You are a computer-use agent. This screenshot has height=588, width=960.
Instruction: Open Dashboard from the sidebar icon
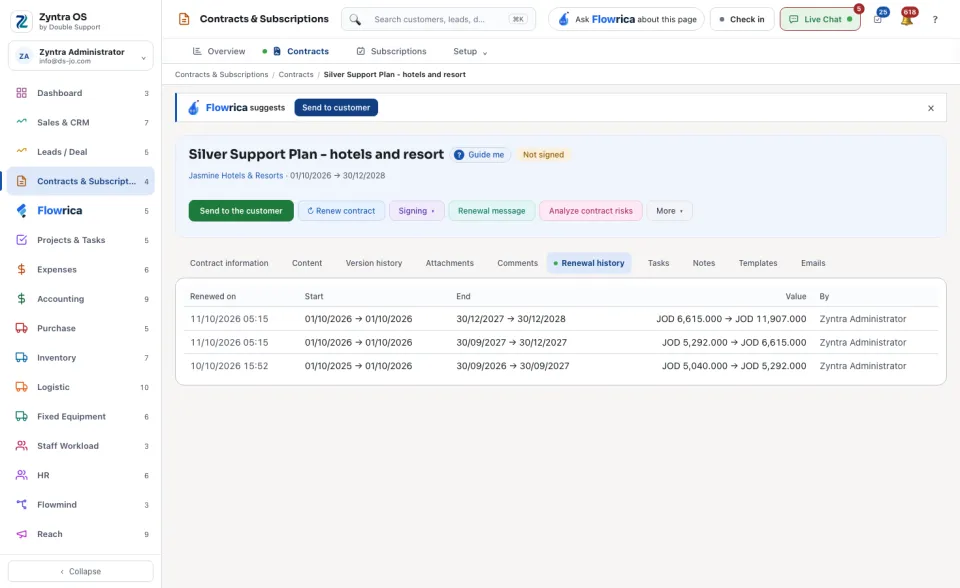pyautogui.click(x=21, y=93)
